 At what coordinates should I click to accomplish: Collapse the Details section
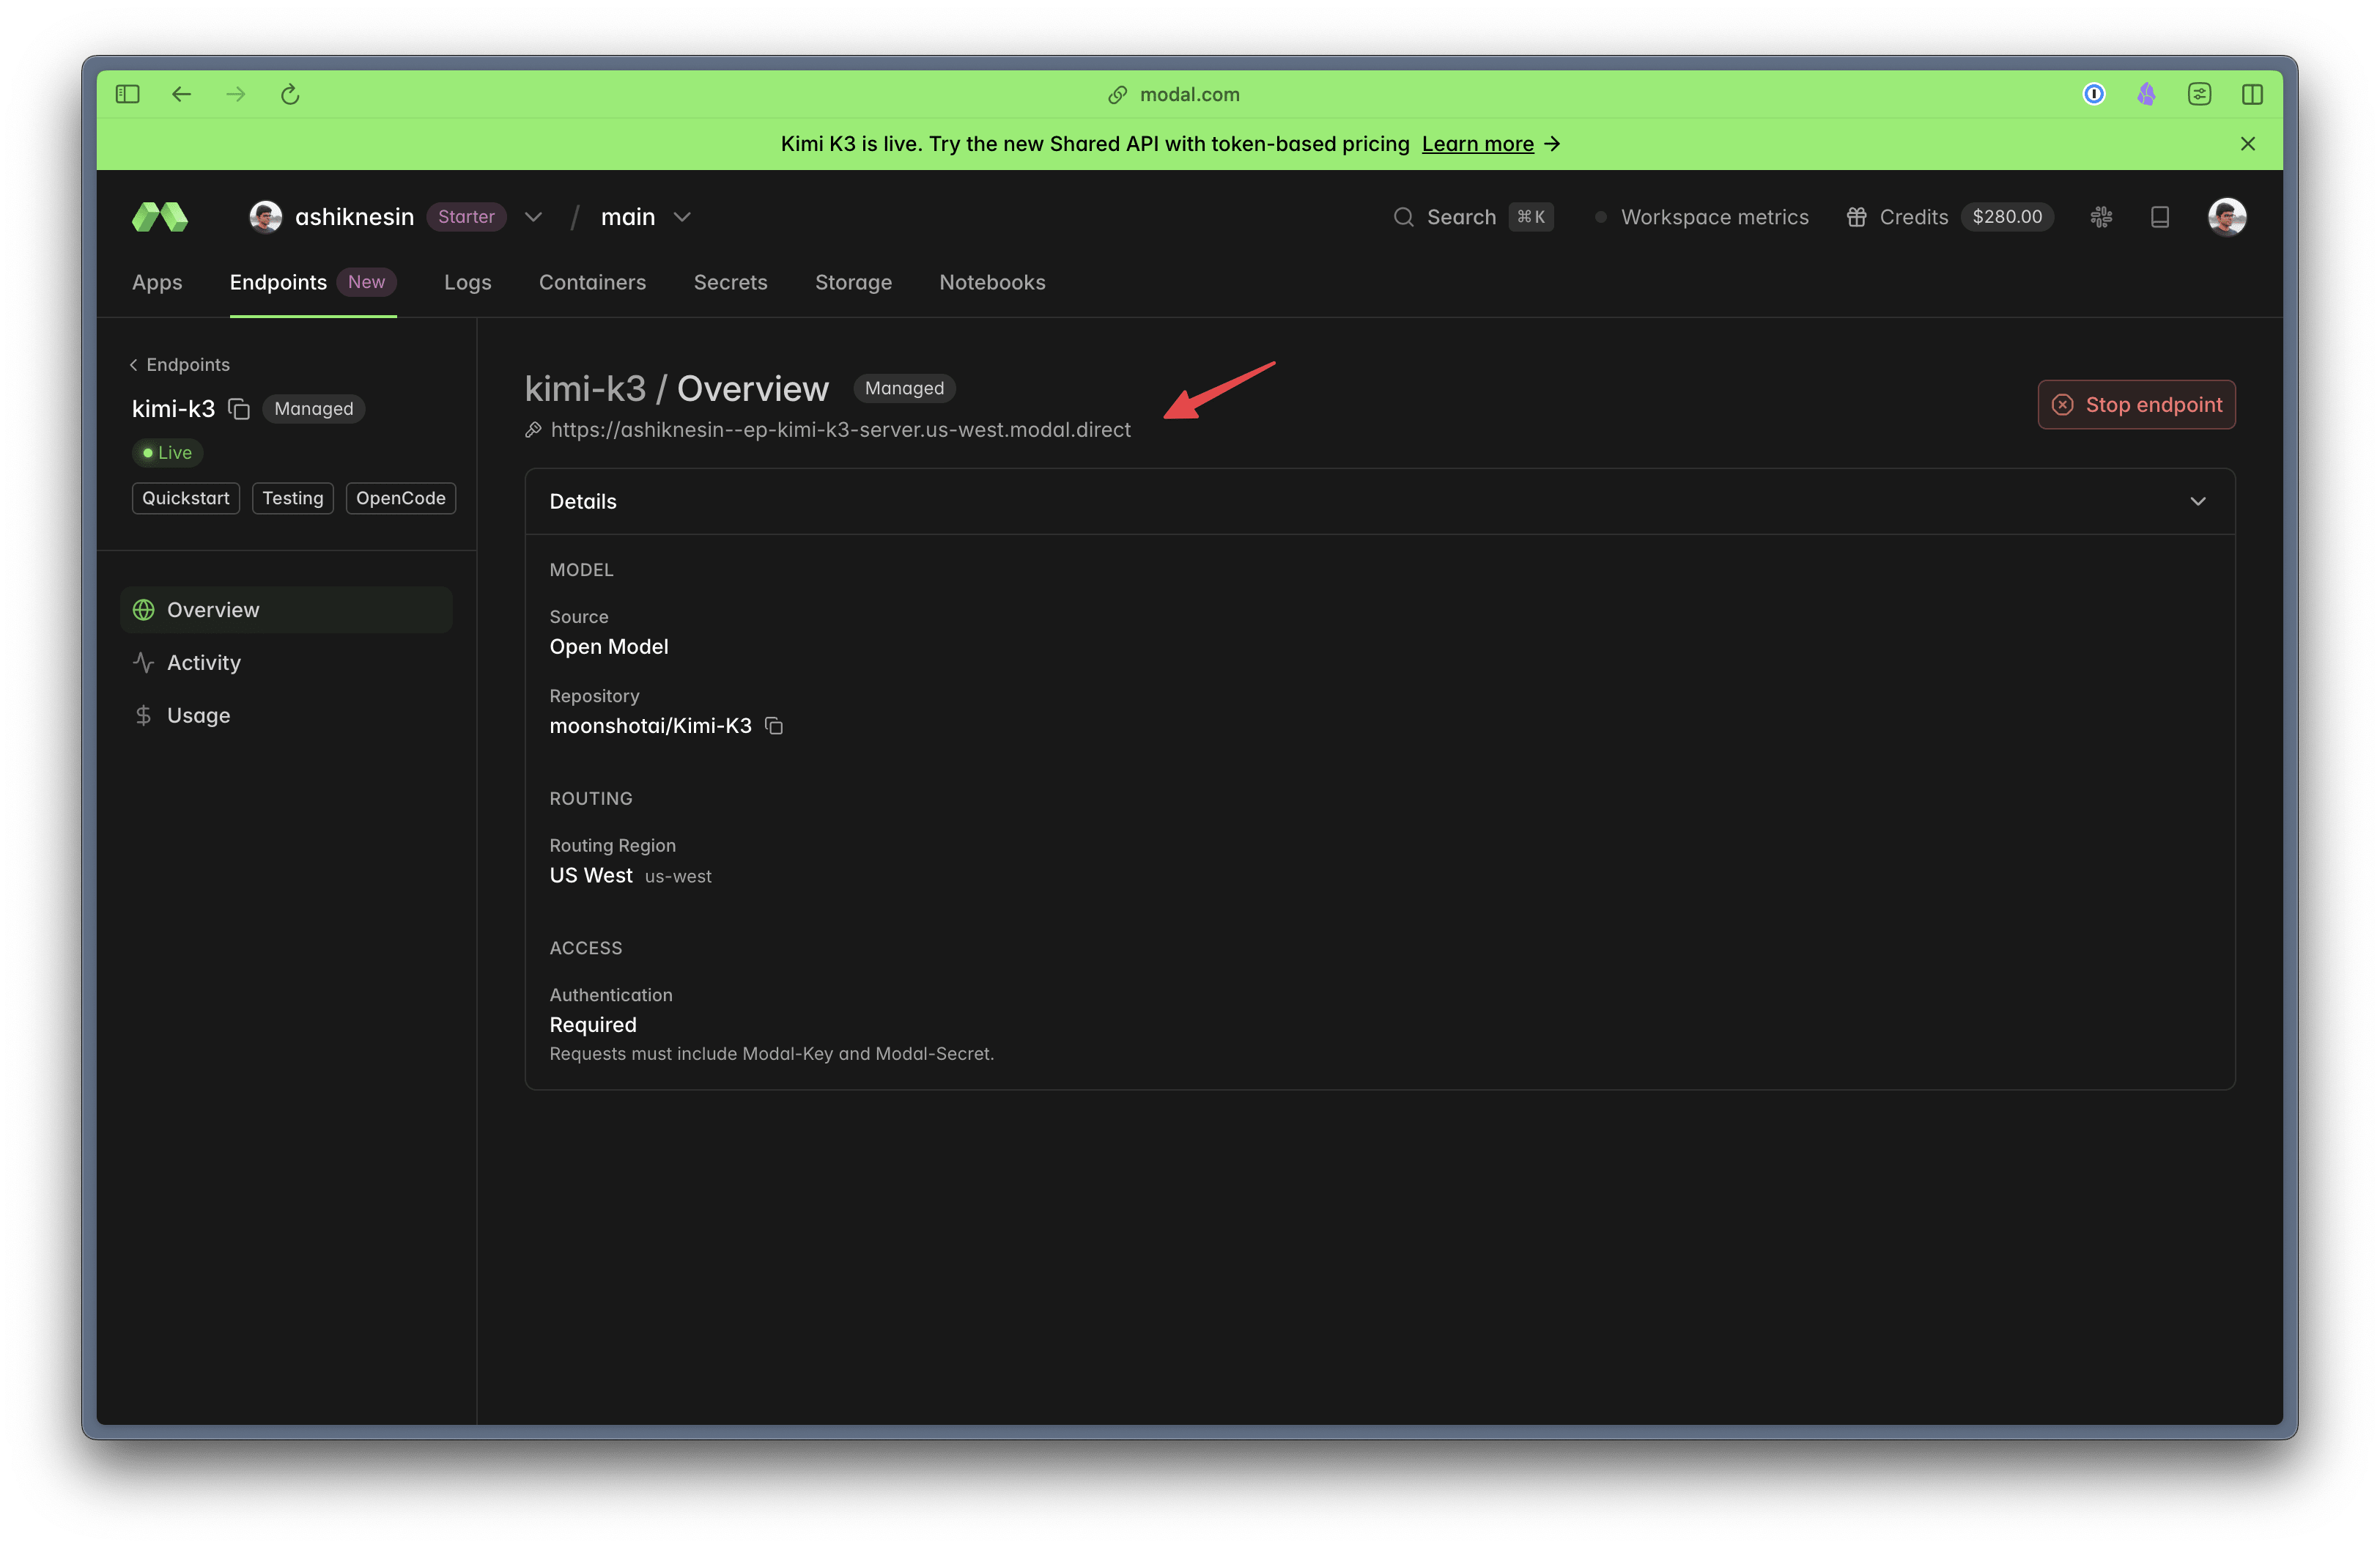[x=2198, y=501]
